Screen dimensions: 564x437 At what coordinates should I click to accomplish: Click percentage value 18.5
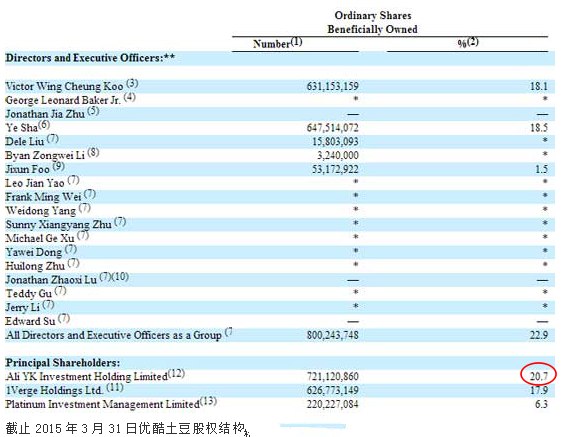[x=539, y=128]
